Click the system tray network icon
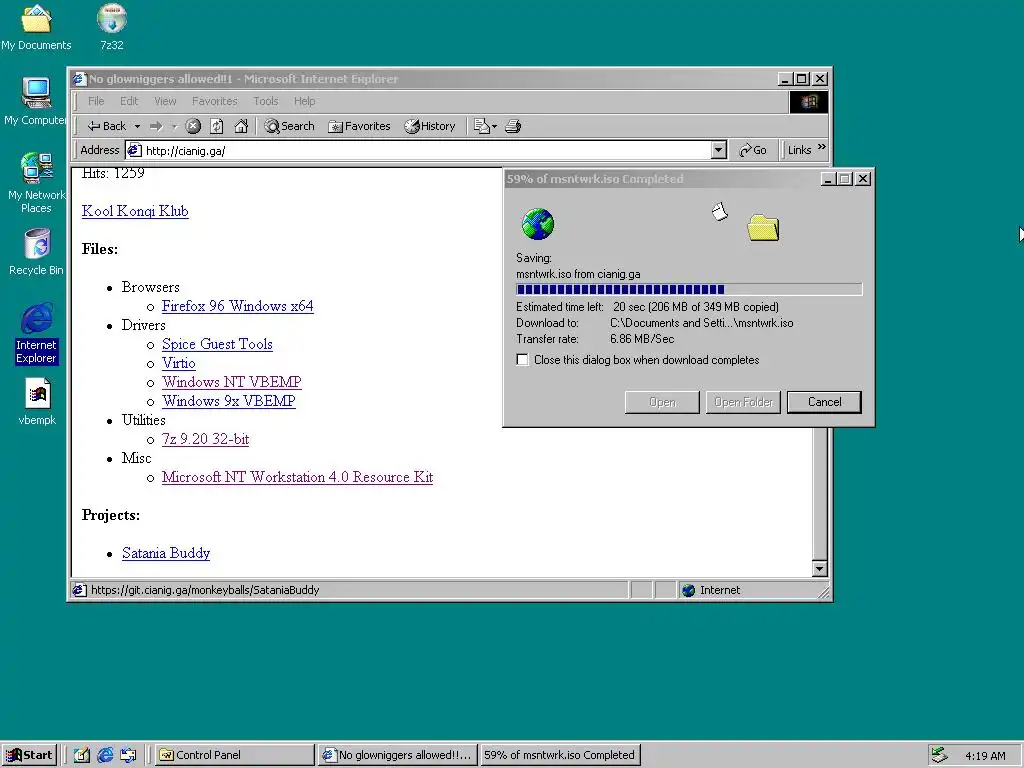Image resolution: width=1024 pixels, height=768 pixels. (x=939, y=755)
